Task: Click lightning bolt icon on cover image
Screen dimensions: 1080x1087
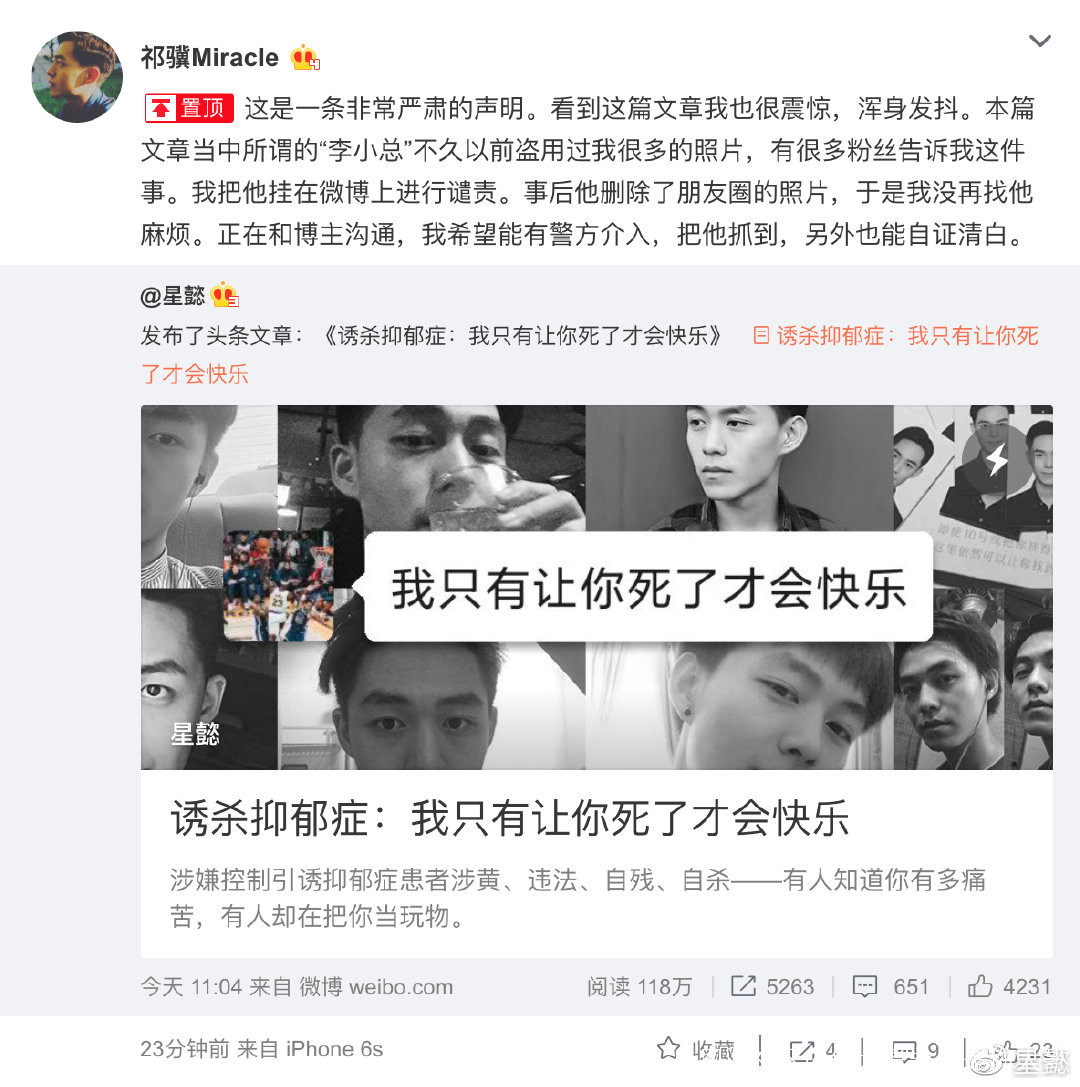Action: pos(997,458)
